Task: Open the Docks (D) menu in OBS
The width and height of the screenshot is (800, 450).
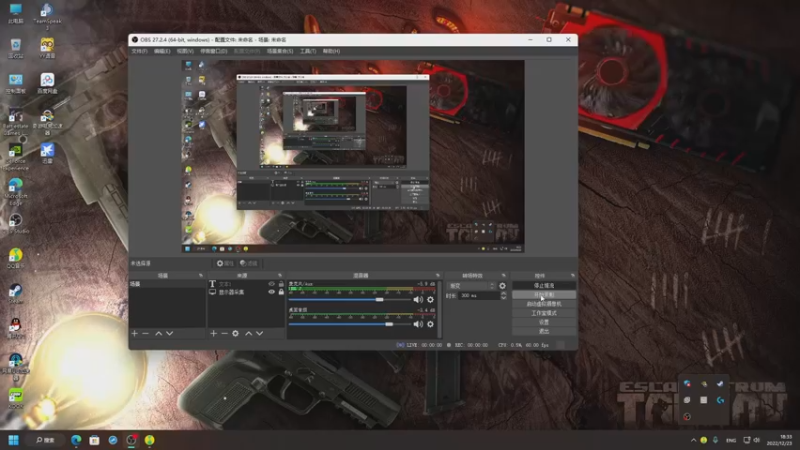Action: [x=214, y=51]
